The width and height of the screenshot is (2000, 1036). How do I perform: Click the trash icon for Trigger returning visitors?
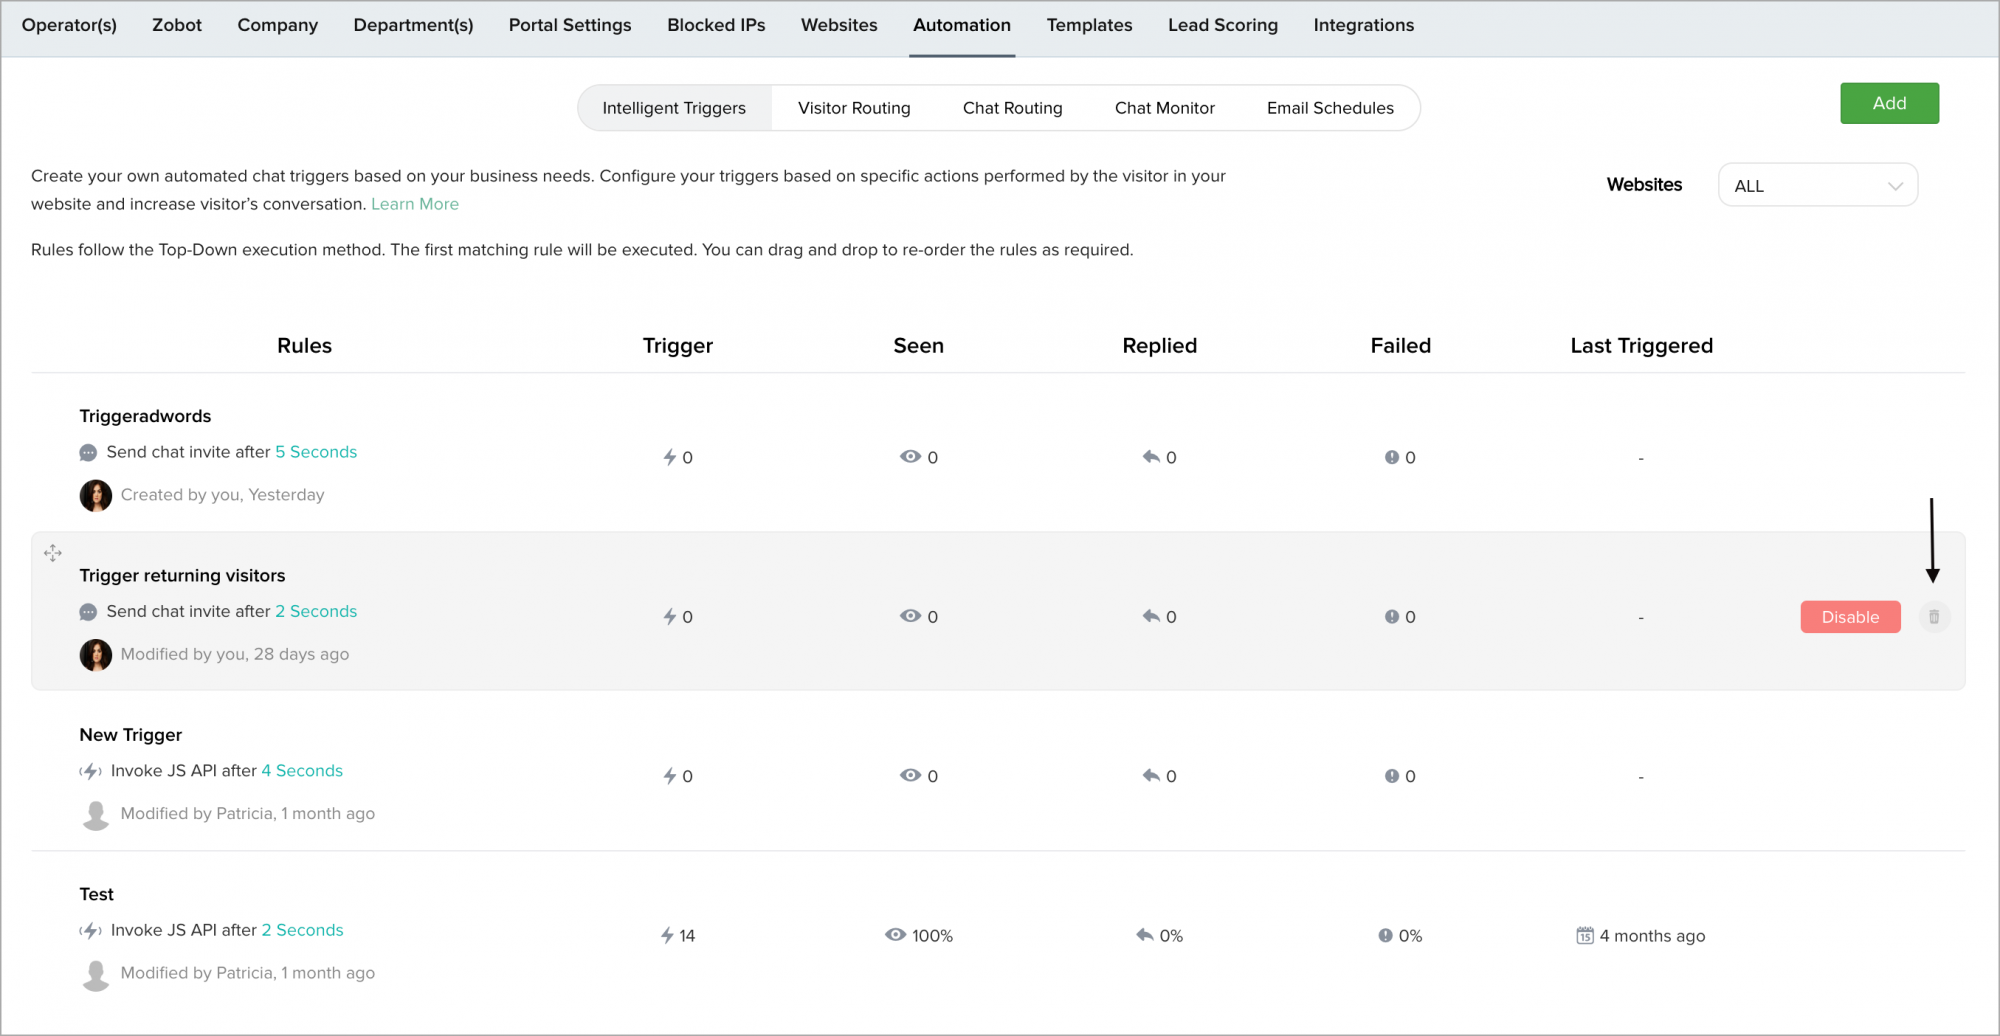[x=1934, y=617]
